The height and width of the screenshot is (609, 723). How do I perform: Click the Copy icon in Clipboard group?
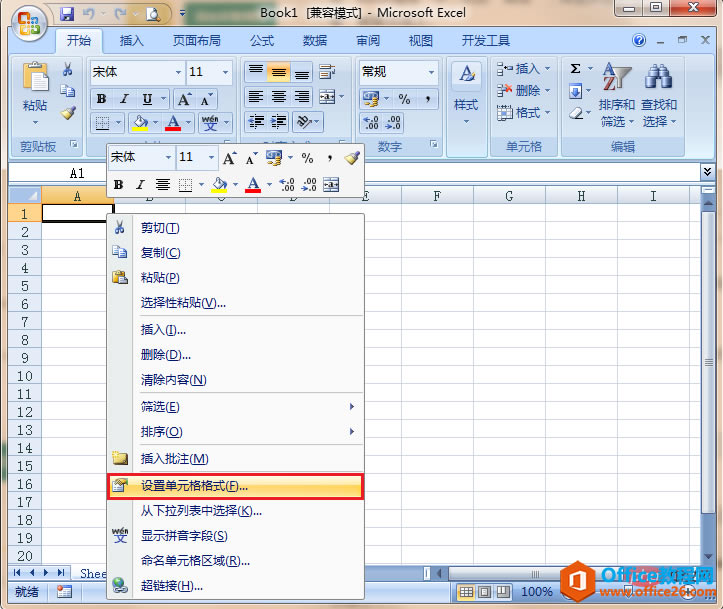(x=68, y=90)
